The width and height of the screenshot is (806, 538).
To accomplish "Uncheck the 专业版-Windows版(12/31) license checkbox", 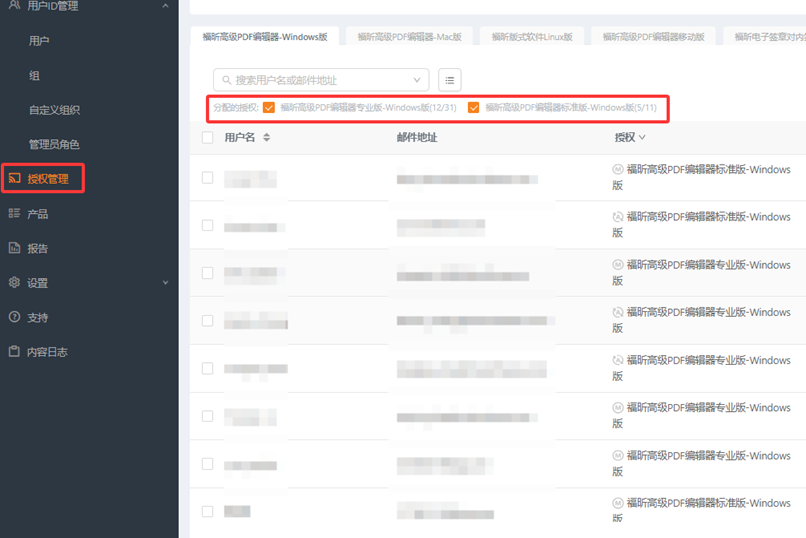I will click(x=269, y=107).
